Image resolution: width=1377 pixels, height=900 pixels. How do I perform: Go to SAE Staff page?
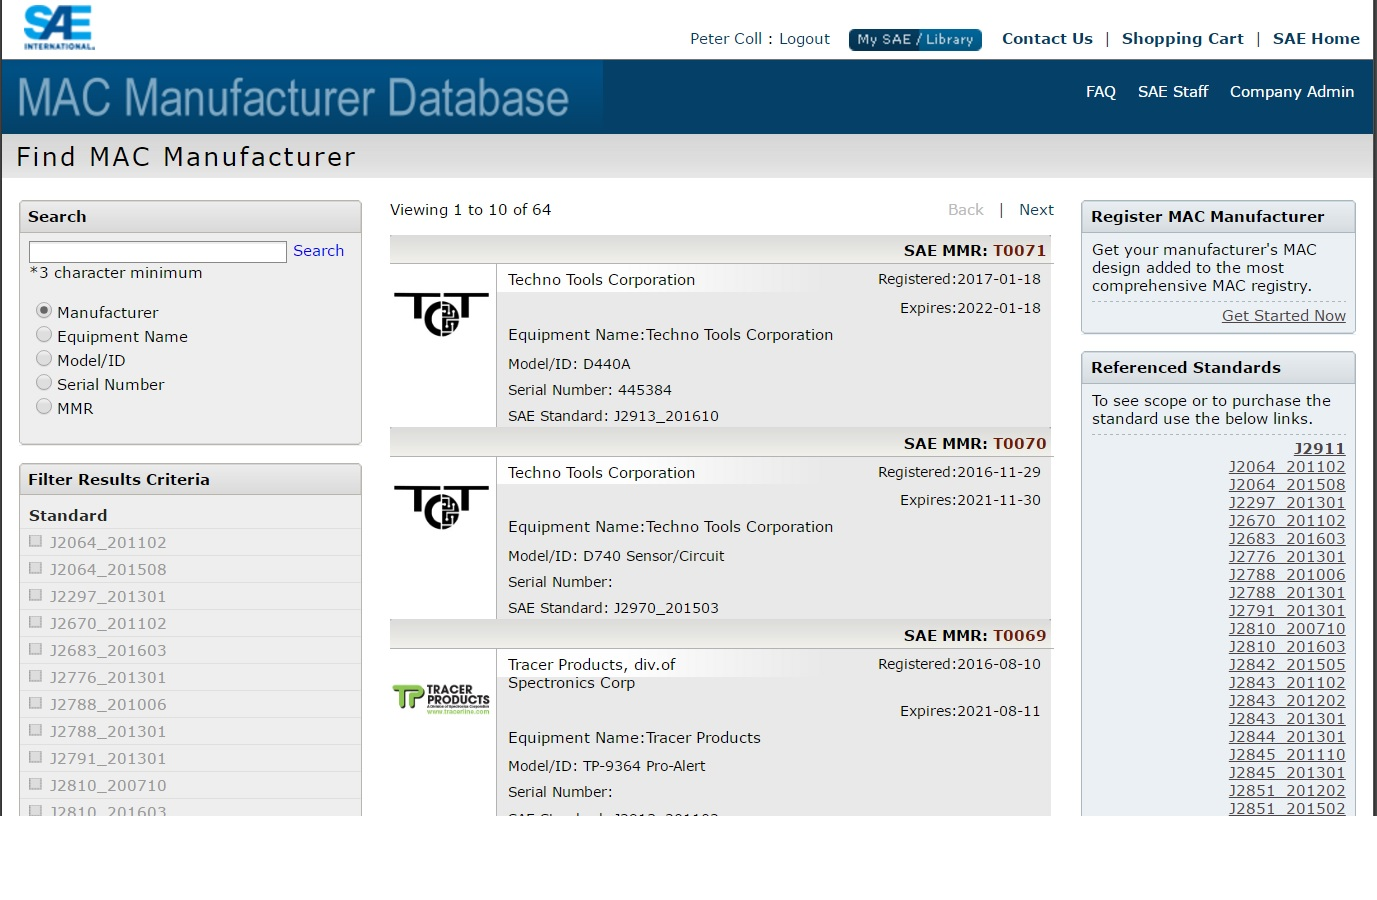pos(1172,92)
